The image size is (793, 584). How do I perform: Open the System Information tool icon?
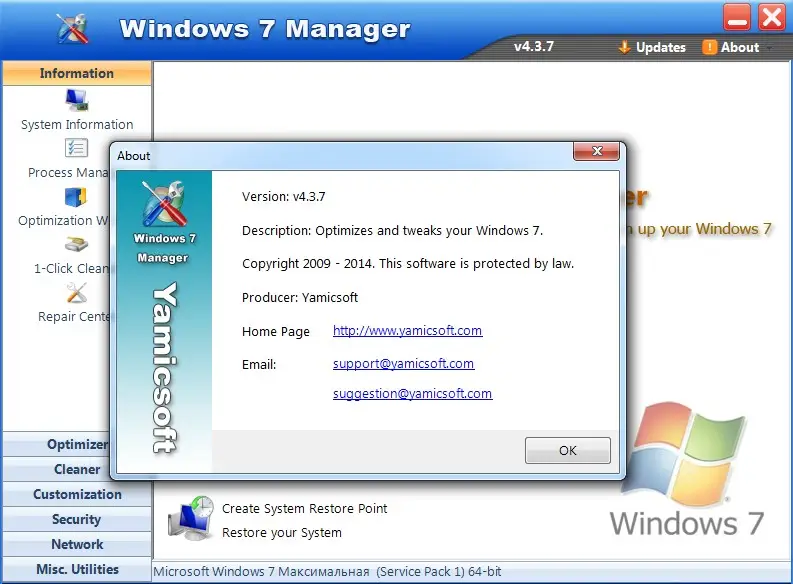tap(77, 100)
